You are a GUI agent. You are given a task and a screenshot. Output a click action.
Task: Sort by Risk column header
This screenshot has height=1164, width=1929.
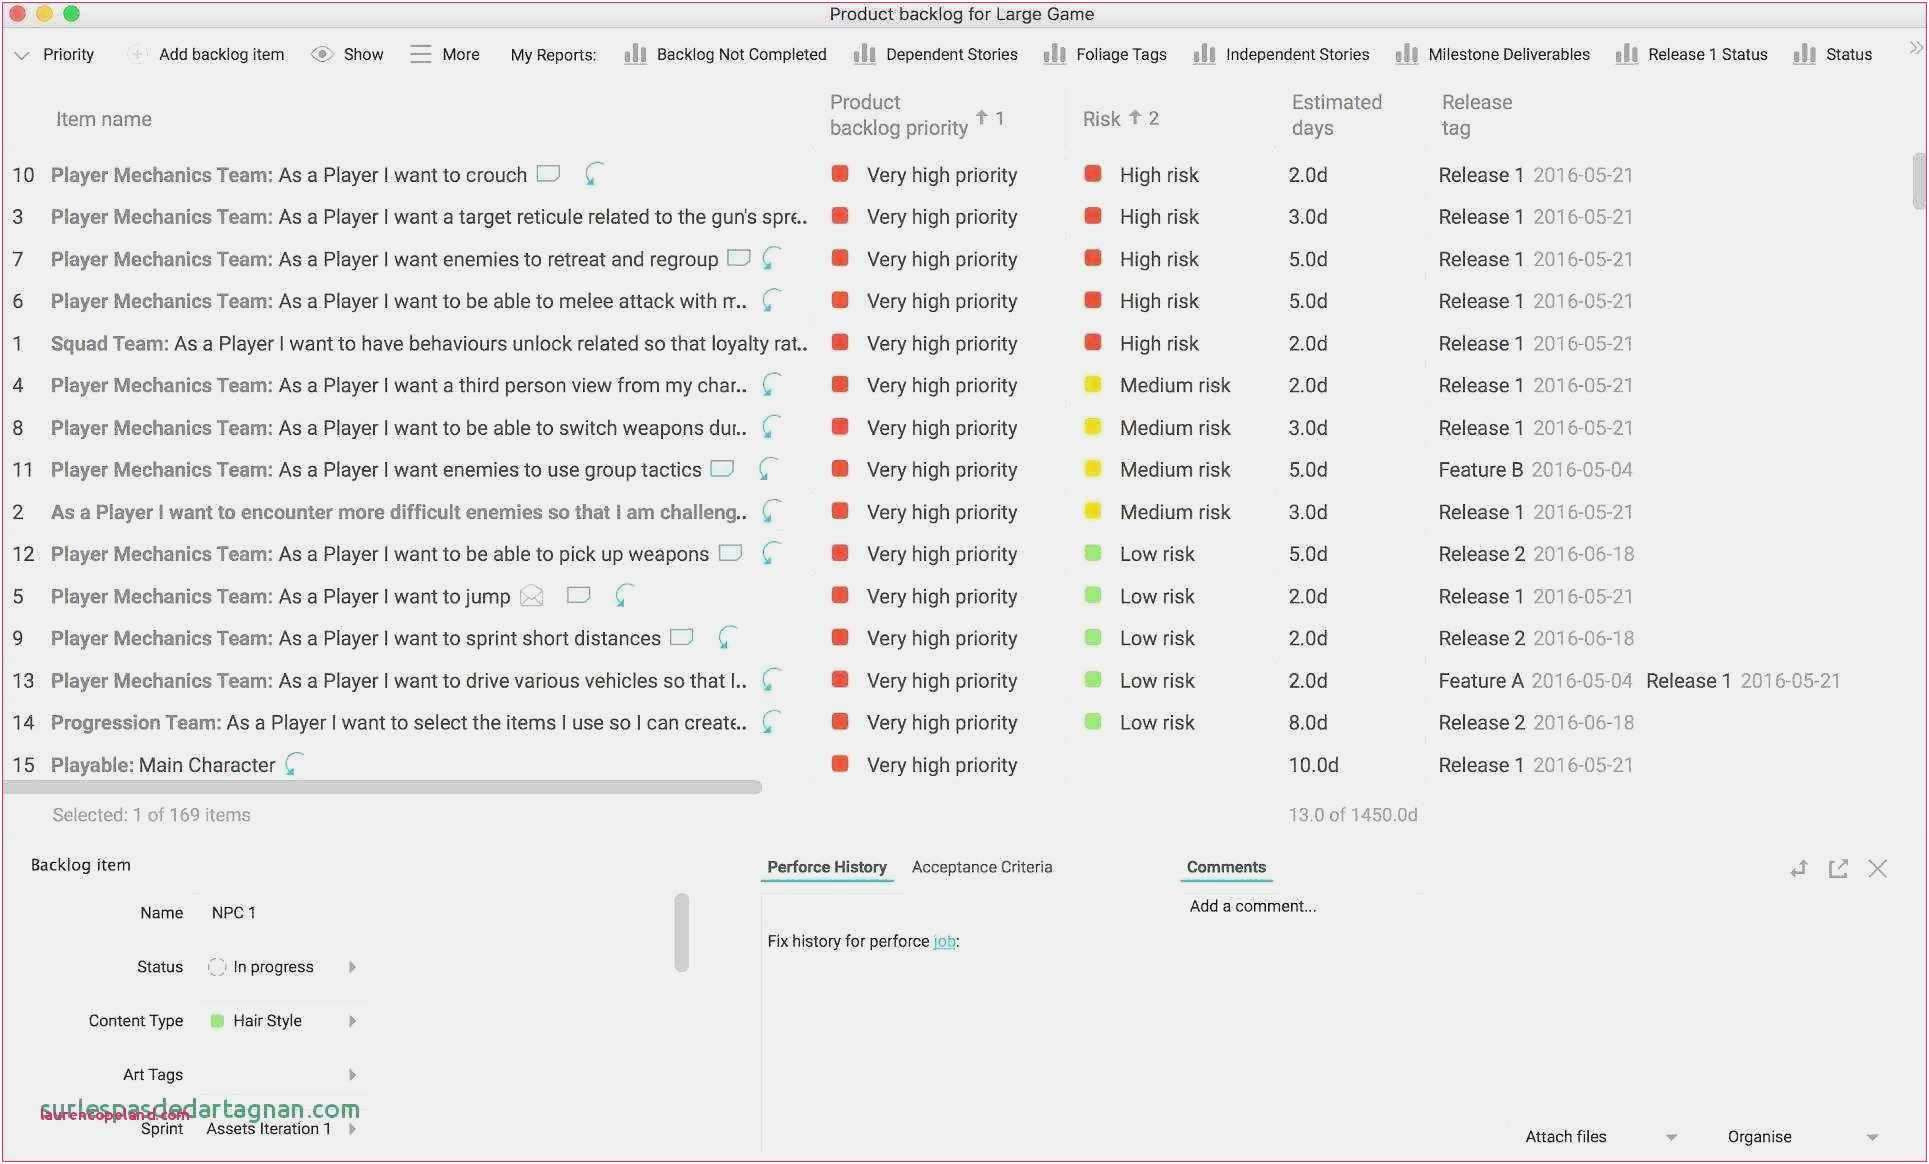click(x=1101, y=119)
